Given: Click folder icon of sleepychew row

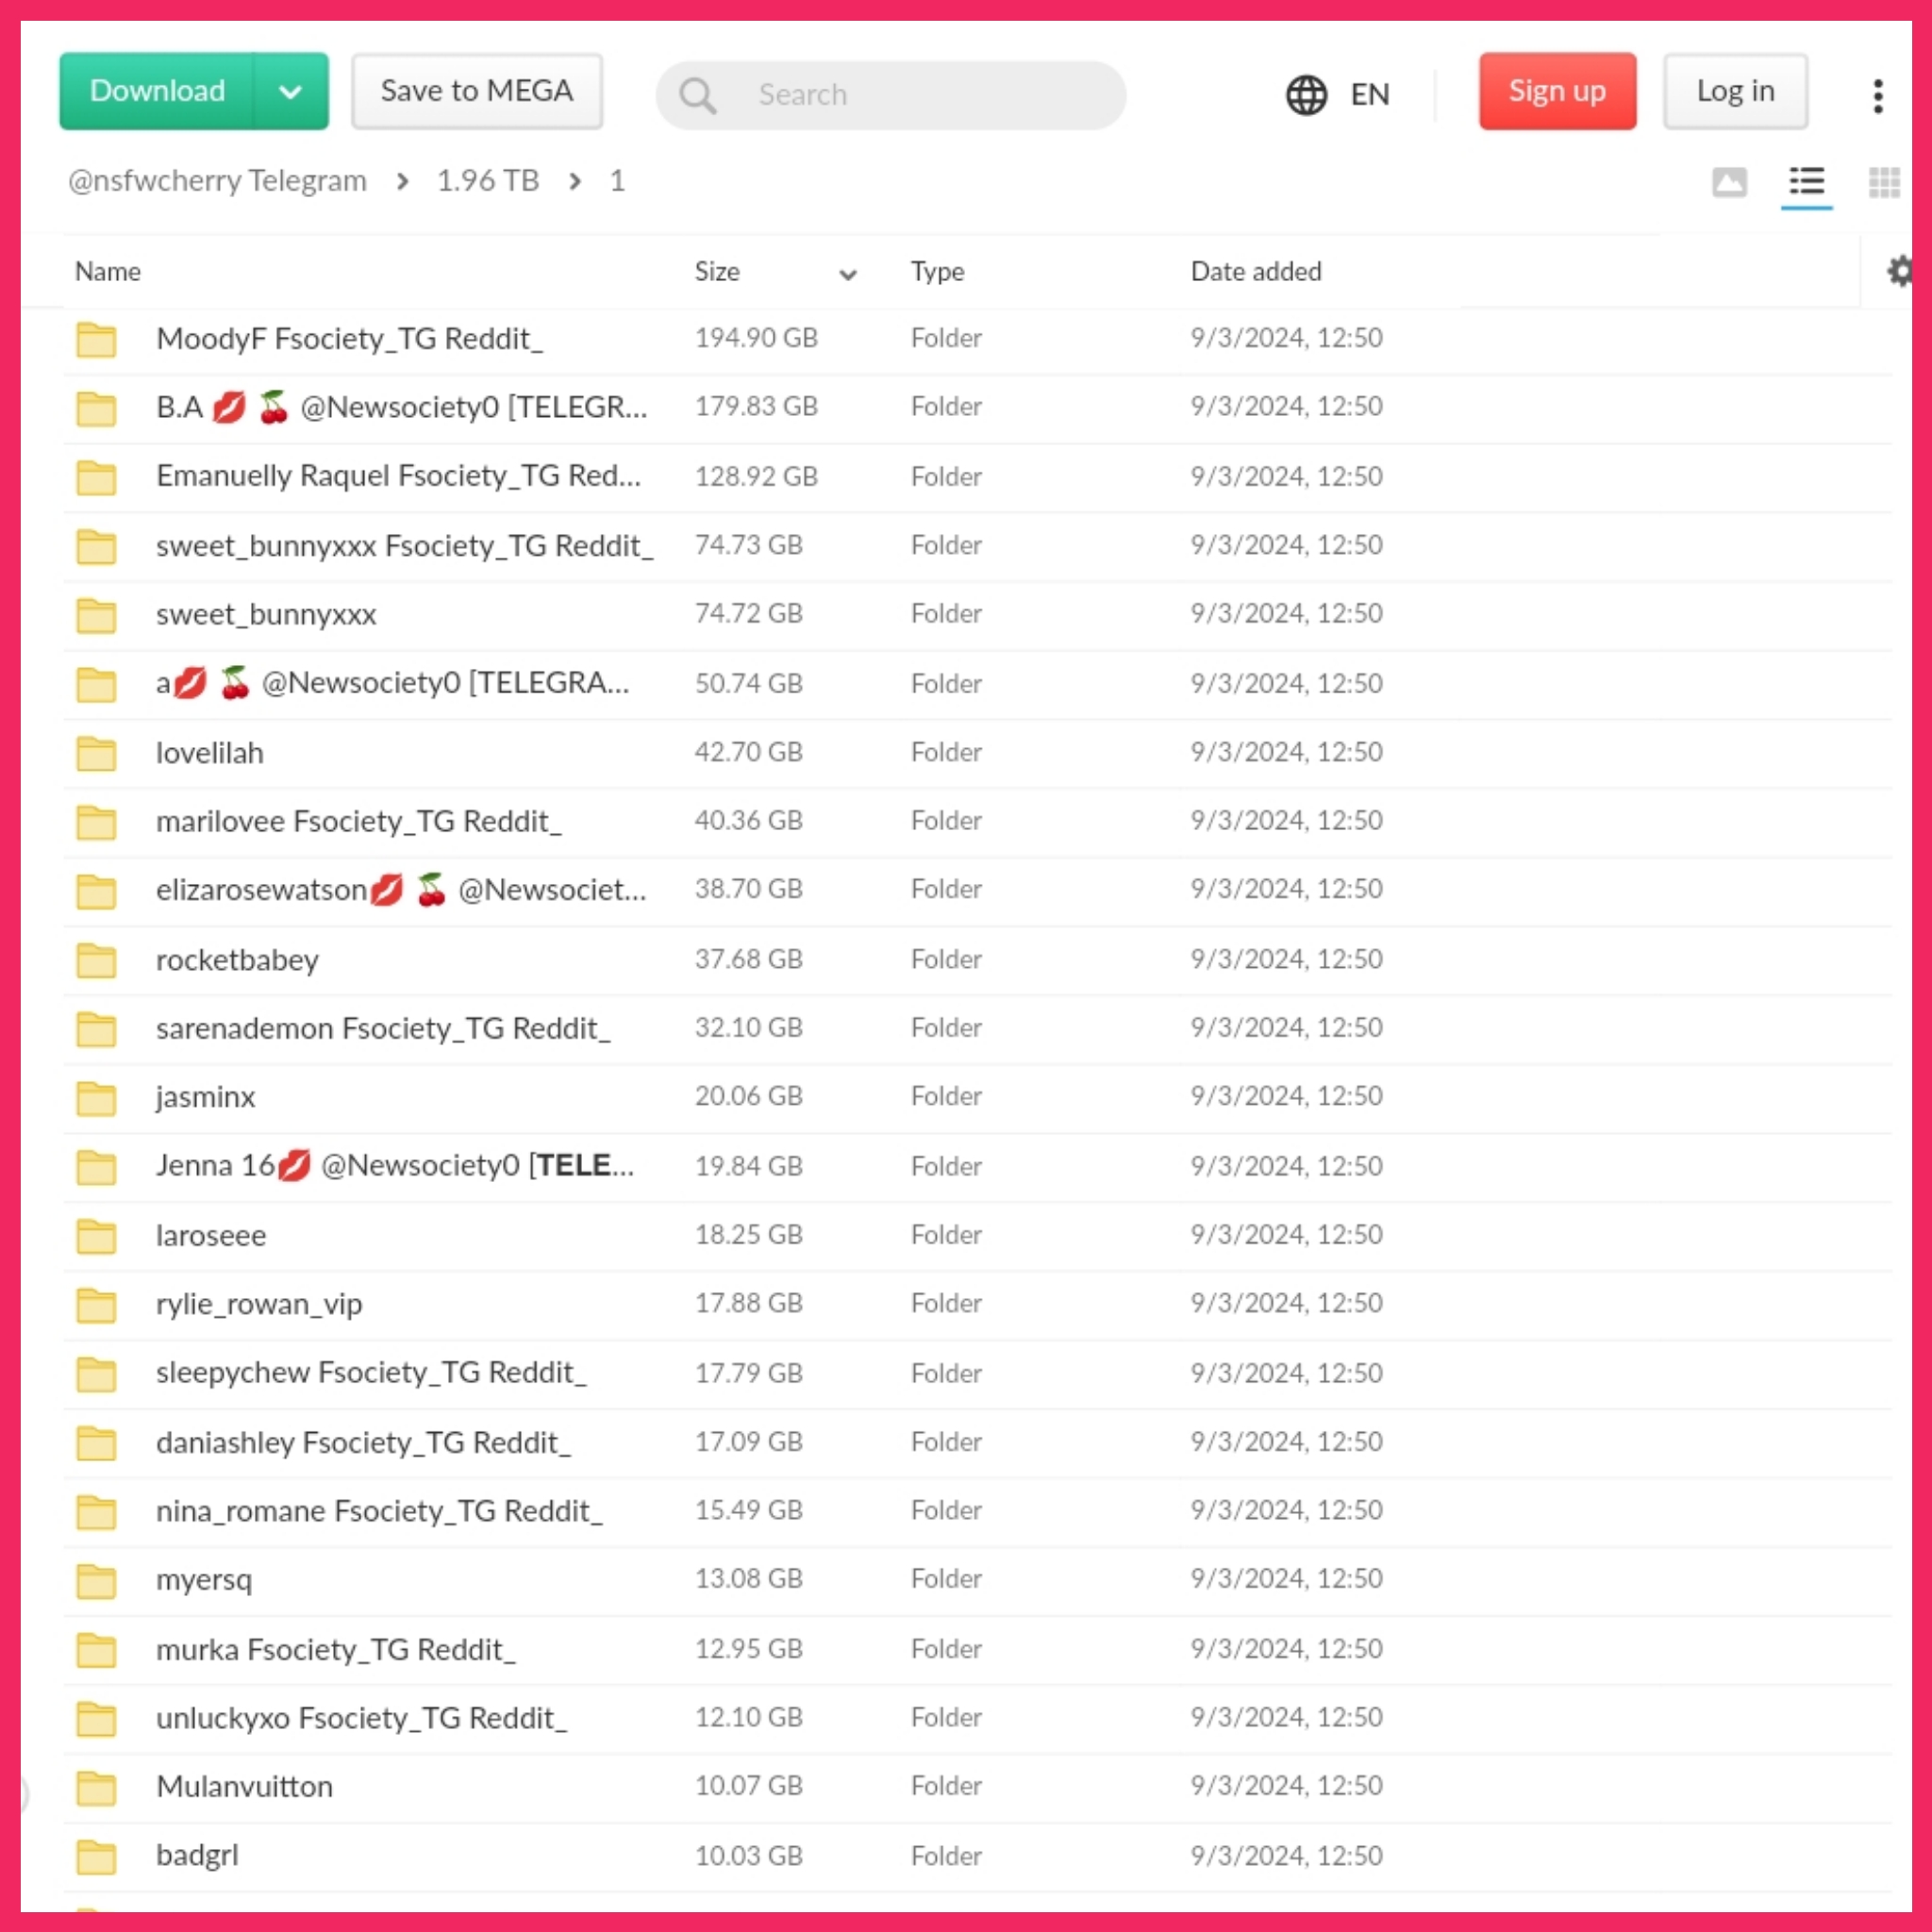Looking at the screenshot, I should [x=96, y=1374].
